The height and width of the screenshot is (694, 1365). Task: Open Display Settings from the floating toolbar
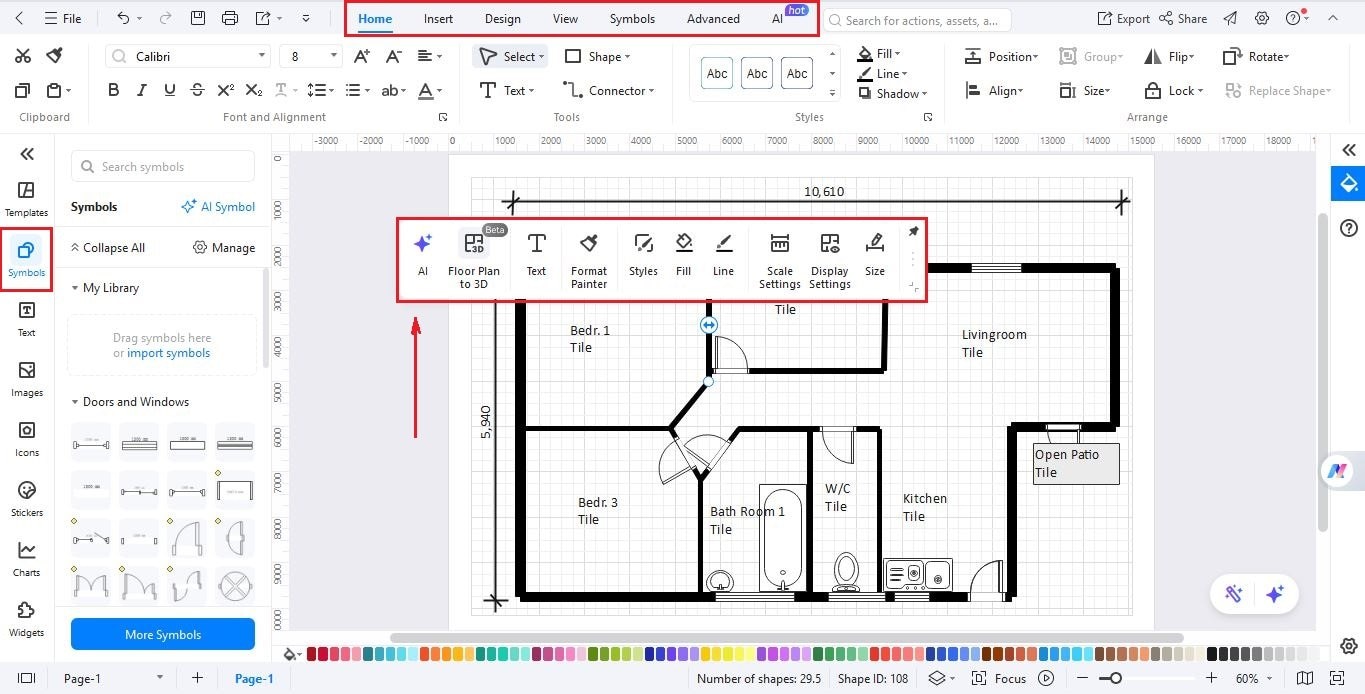point(829,258)
